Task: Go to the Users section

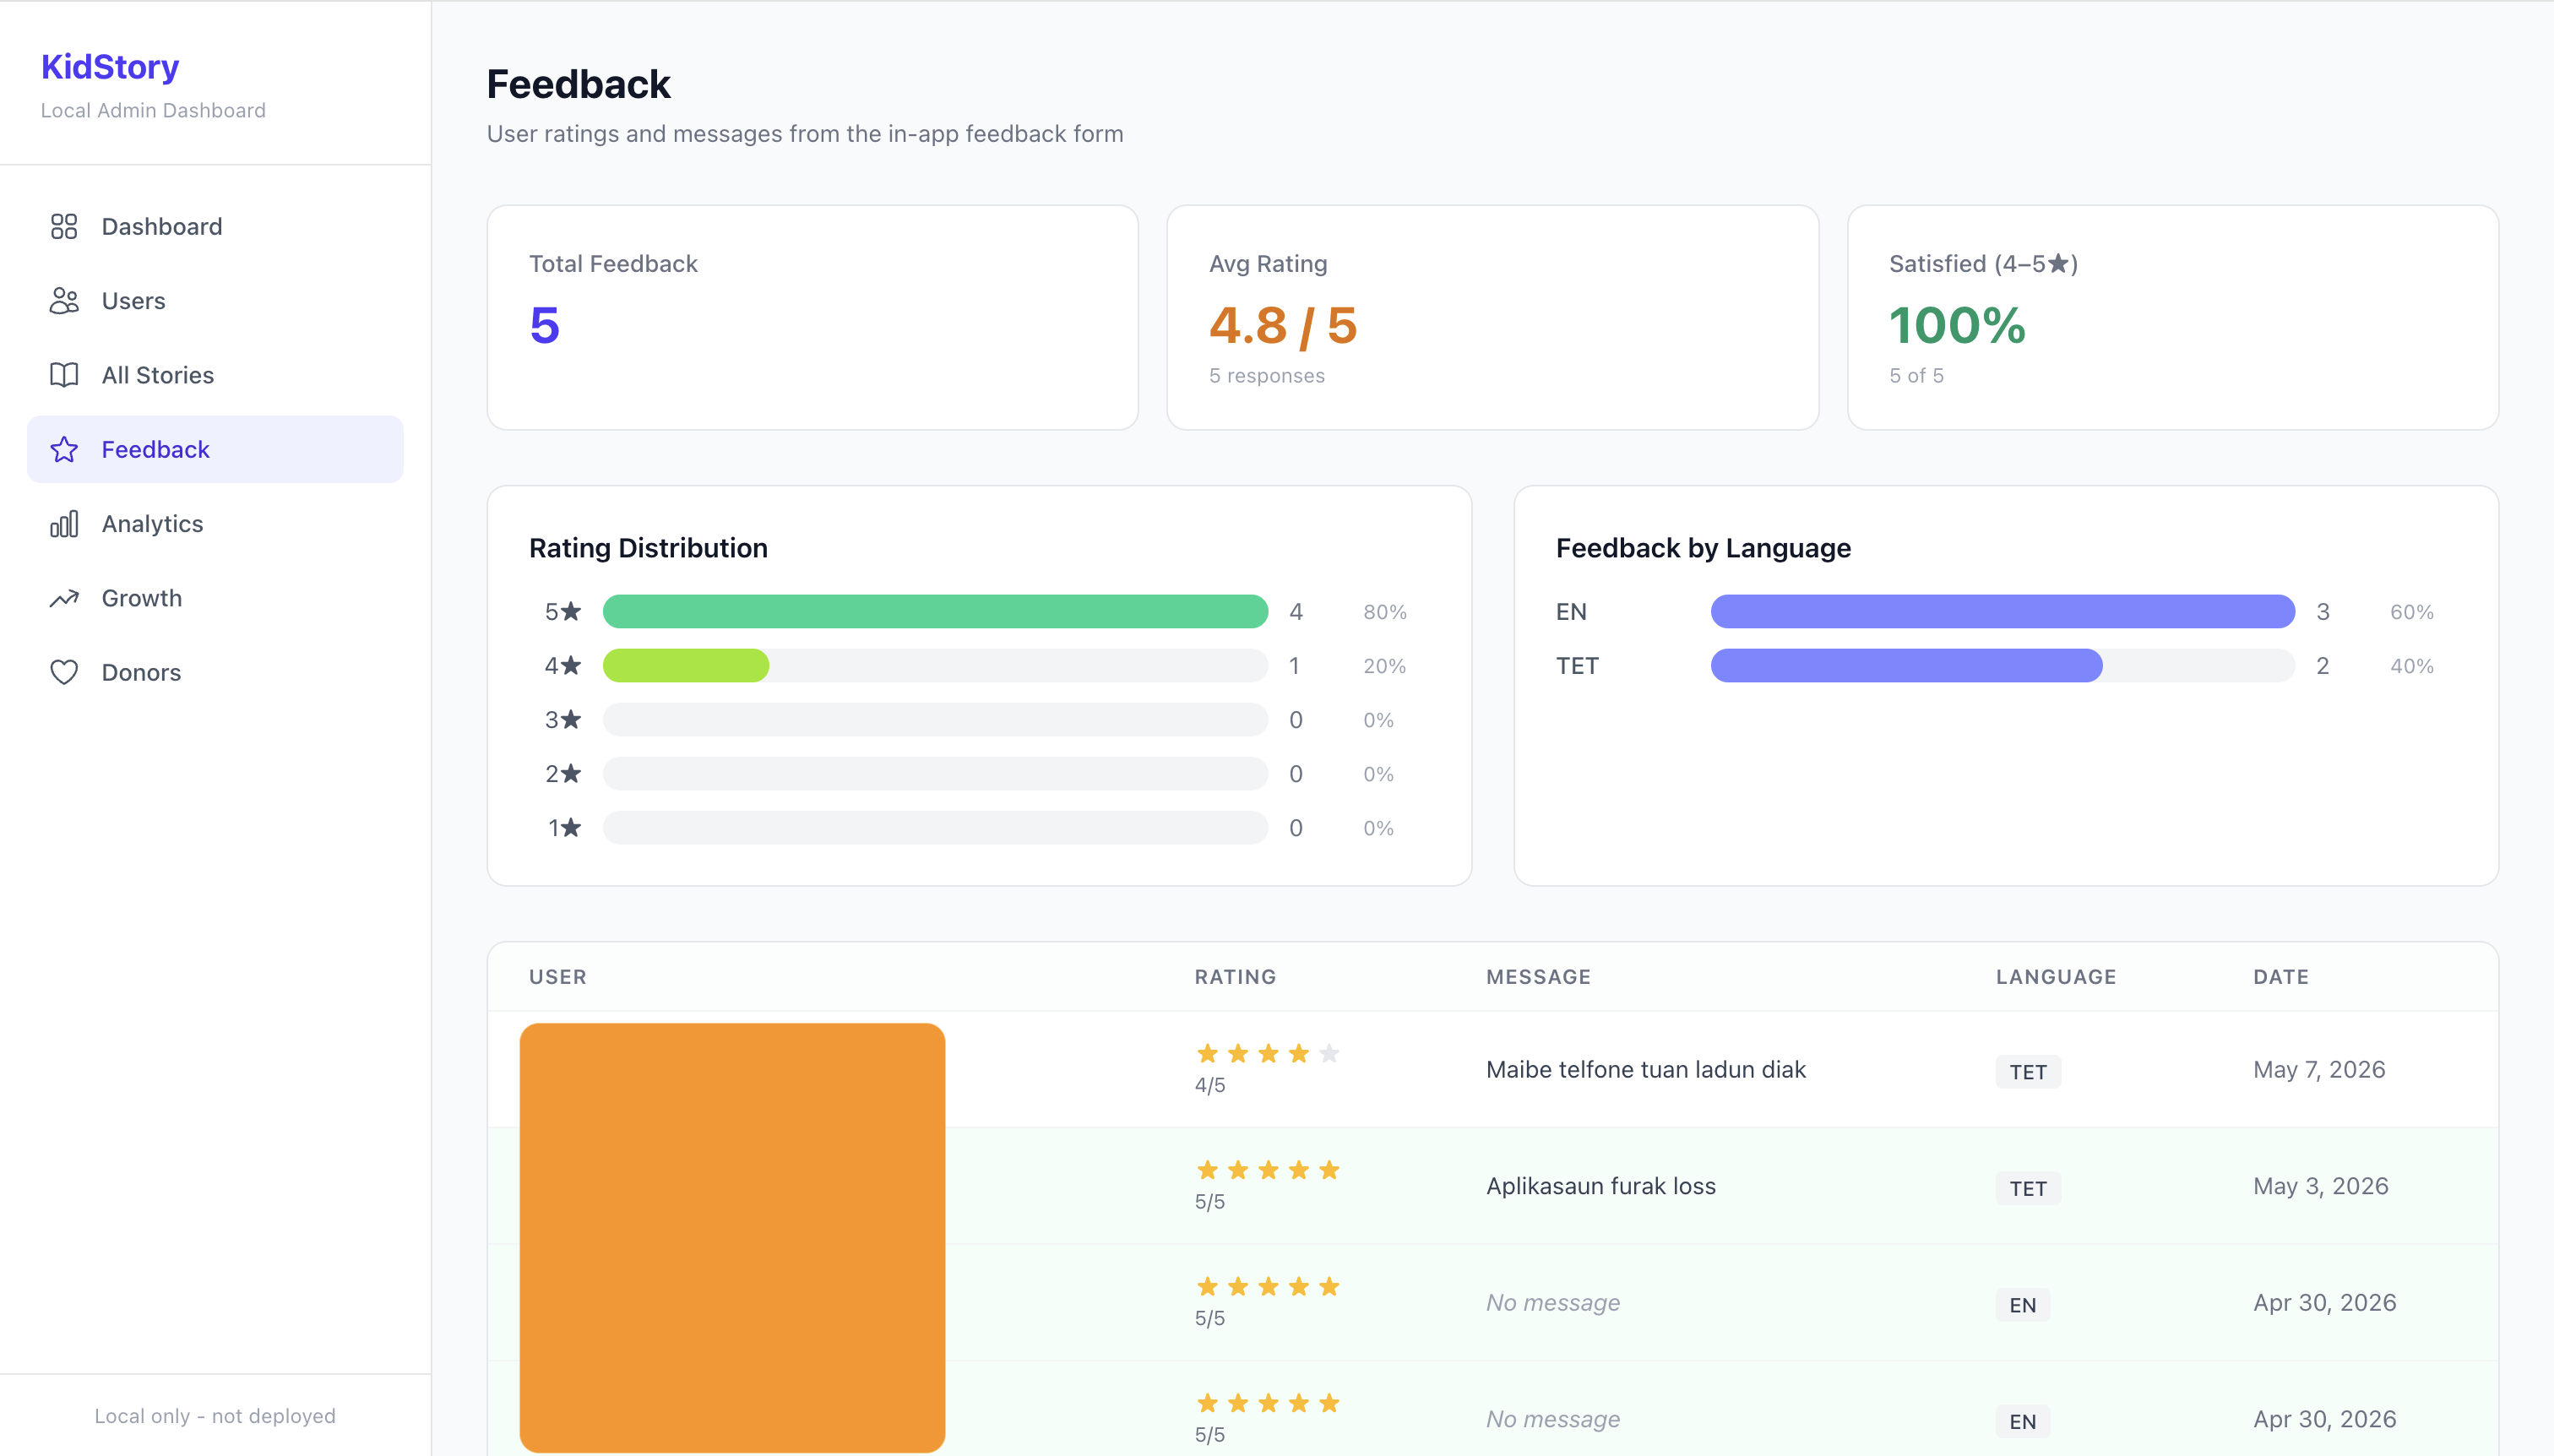Action: point(215,301)
